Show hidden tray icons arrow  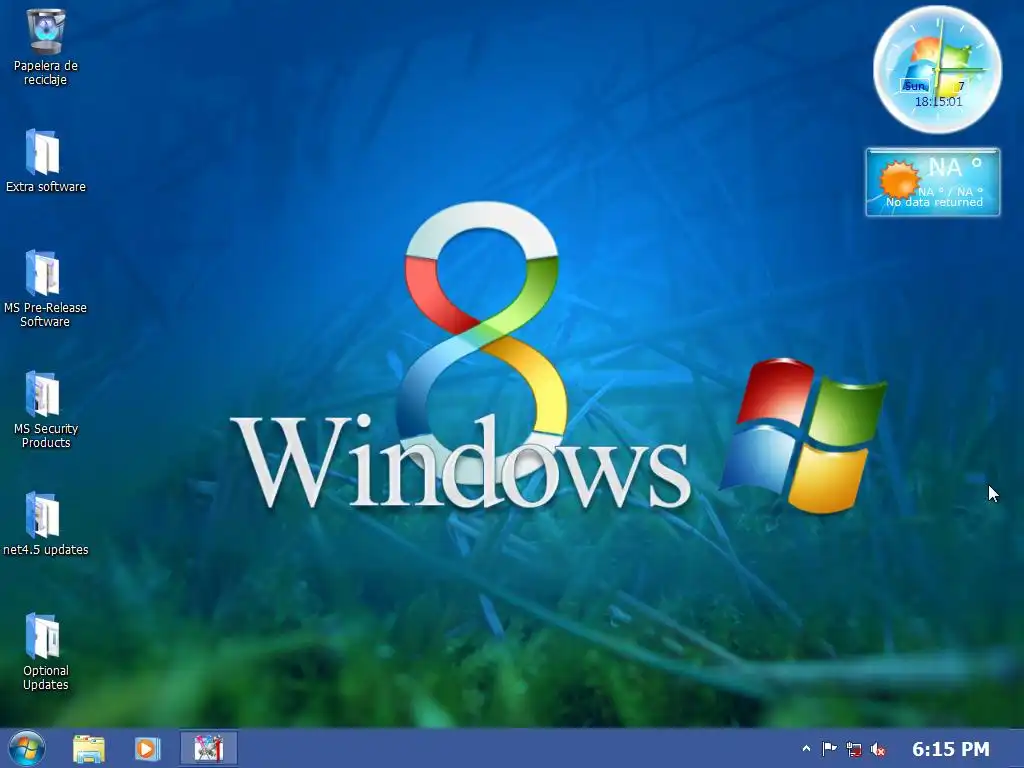coord(806,749)
